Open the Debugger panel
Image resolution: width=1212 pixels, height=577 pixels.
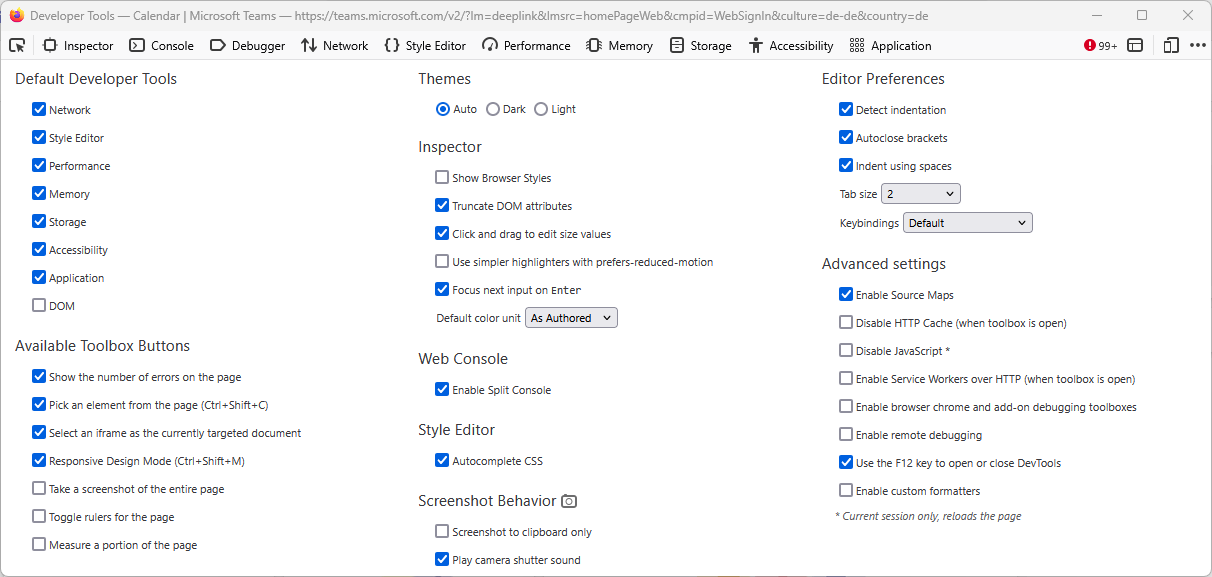click(x=247, y=45)
